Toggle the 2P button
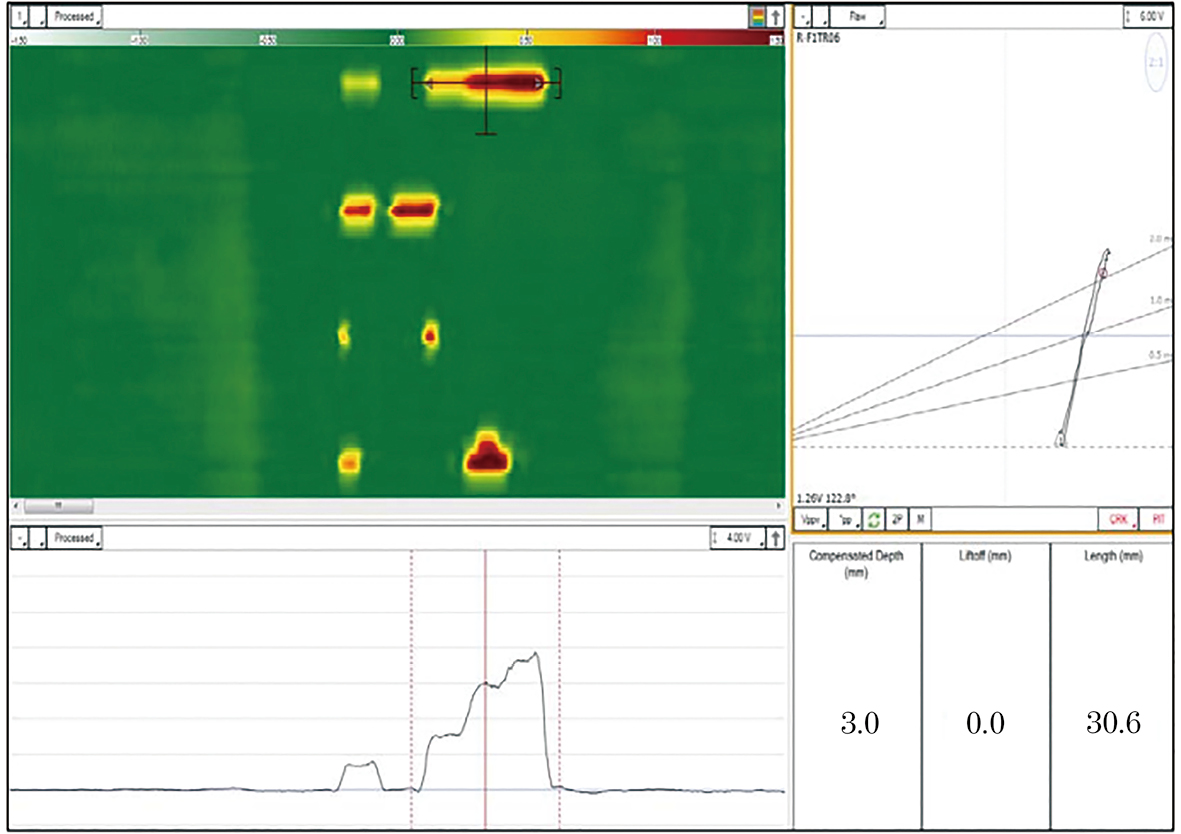 tap(896, 520)
